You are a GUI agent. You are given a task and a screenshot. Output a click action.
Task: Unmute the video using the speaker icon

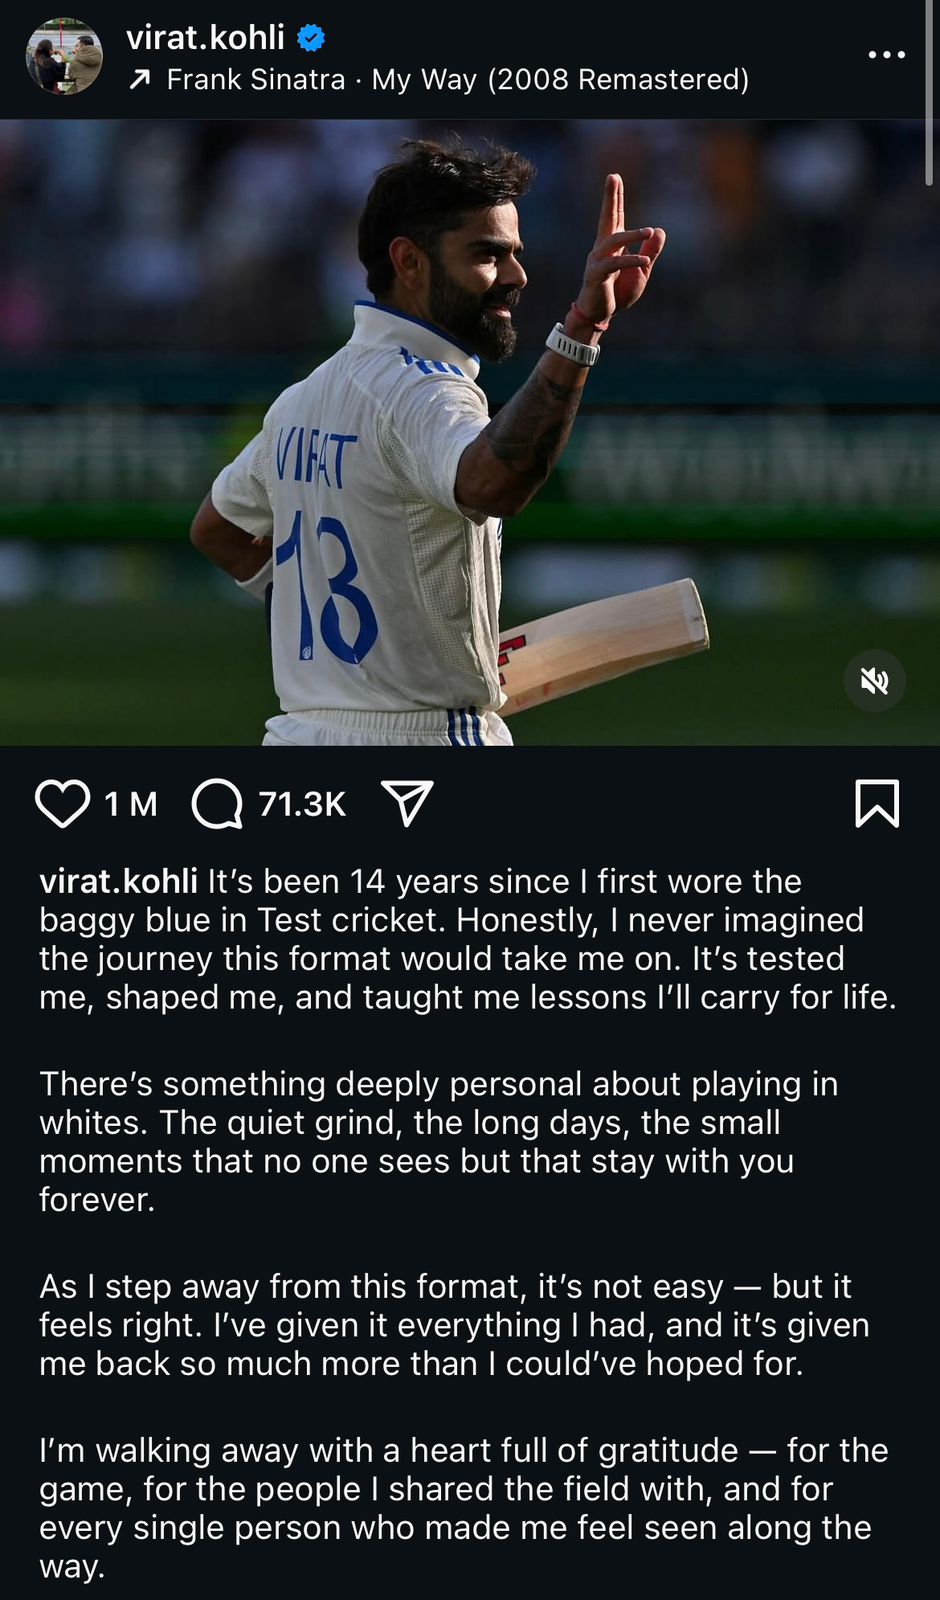coord(875,681)
